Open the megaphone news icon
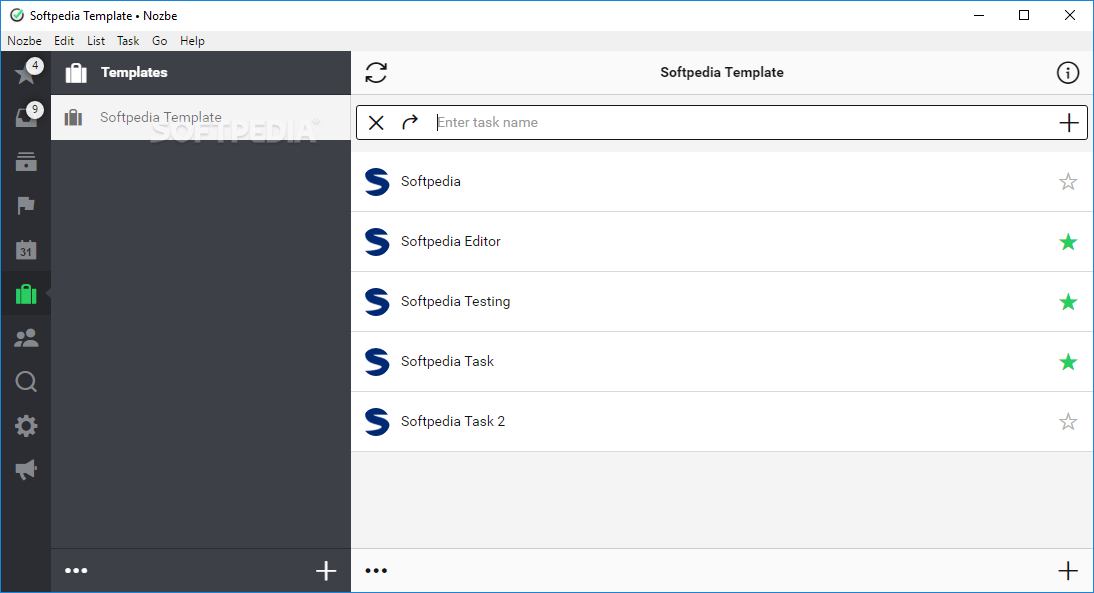 26,469
